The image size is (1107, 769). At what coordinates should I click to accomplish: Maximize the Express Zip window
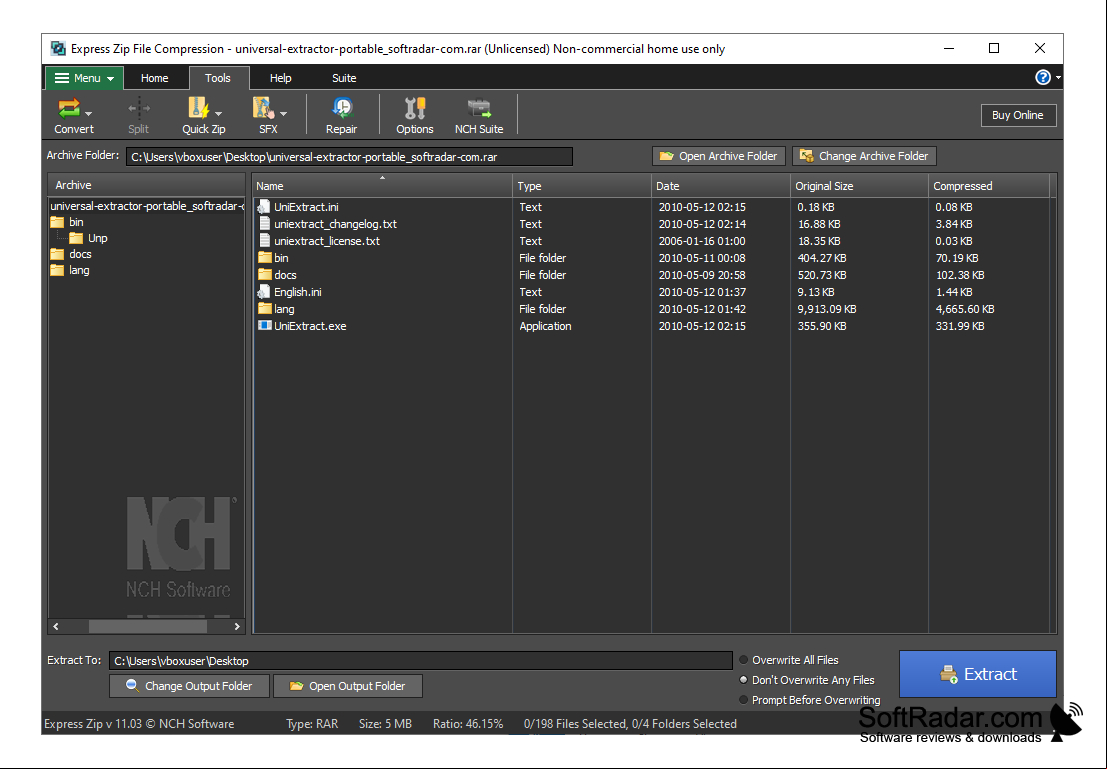click(x=994, y=48)
